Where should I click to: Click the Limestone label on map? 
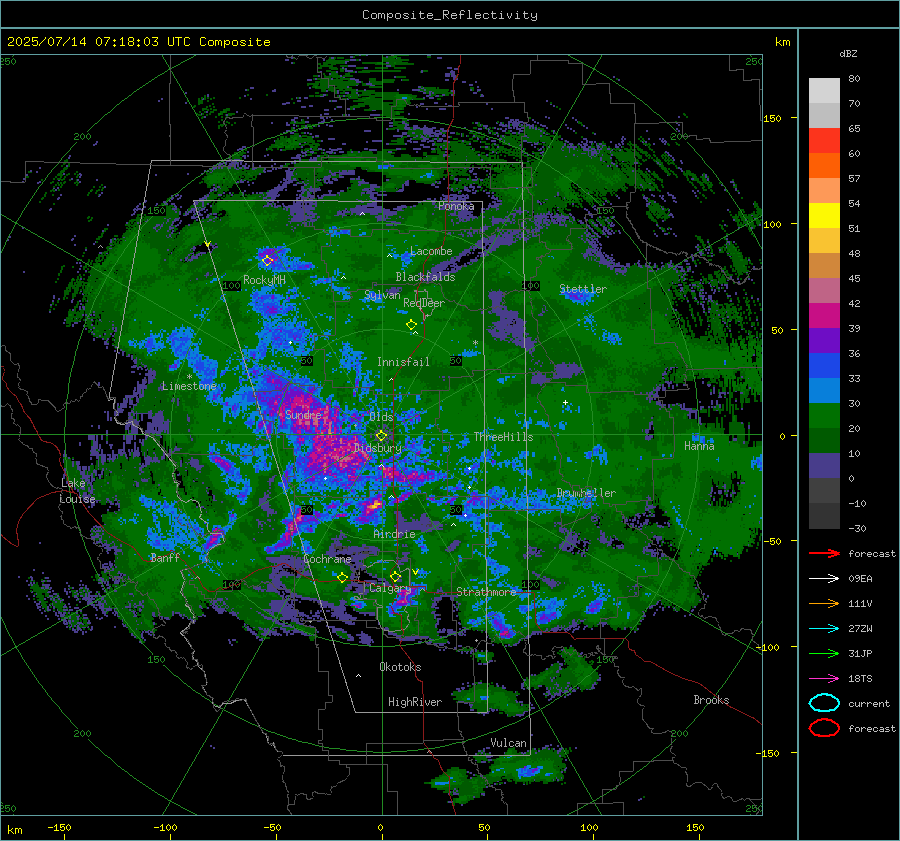click(x=189, y=386)
